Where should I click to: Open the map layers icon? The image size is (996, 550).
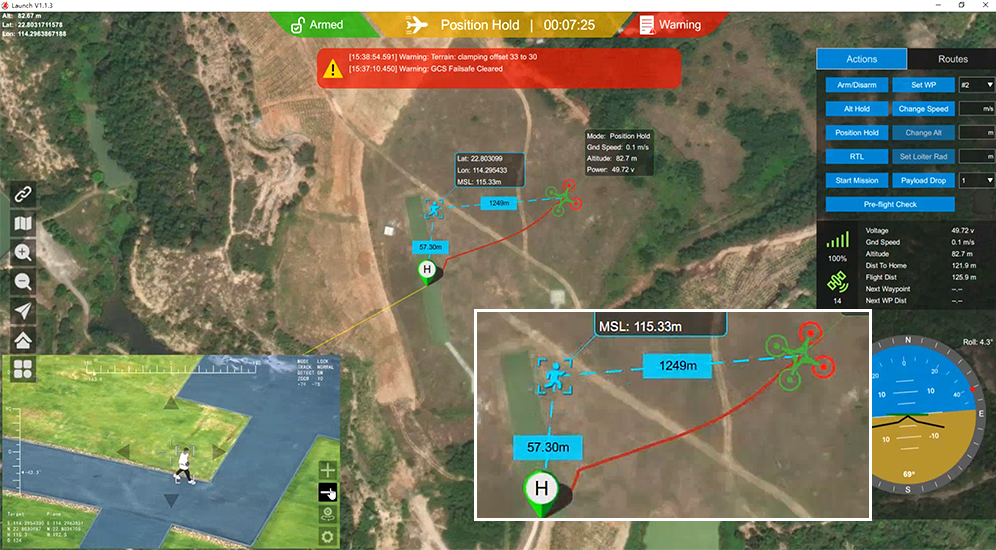point(24,224)
